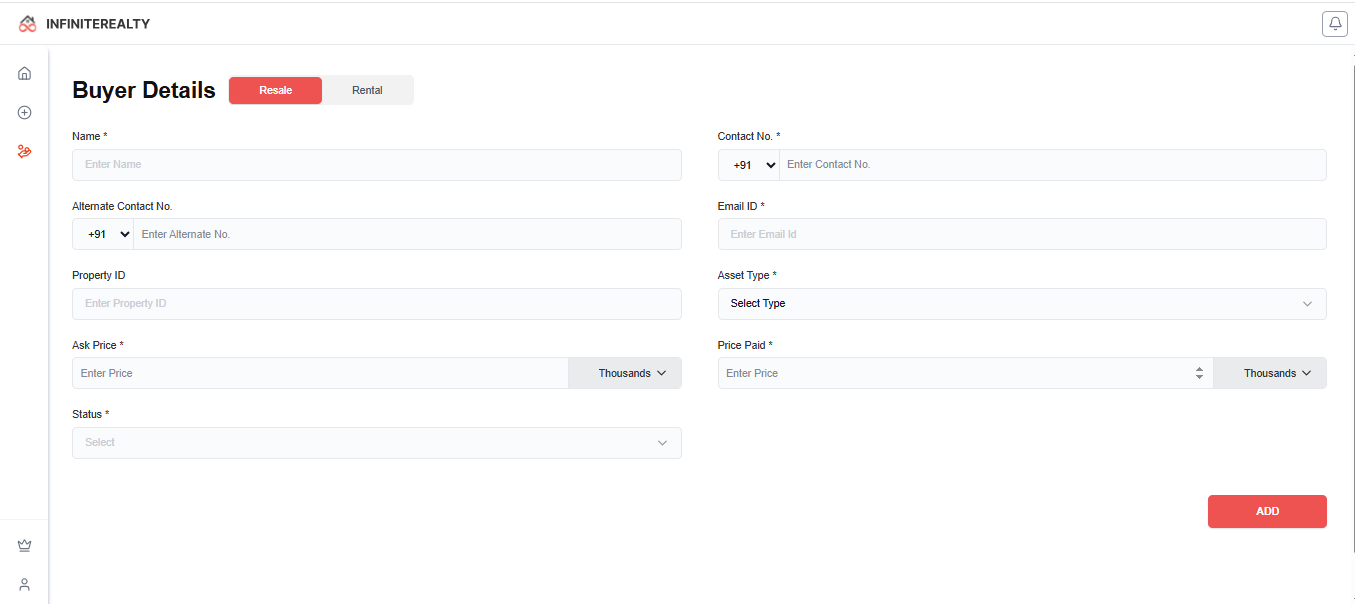Focus the Enter Name input field
The height and width of the screenshot is (604, 1355).
pyautogui.click(x=377, y=165)
